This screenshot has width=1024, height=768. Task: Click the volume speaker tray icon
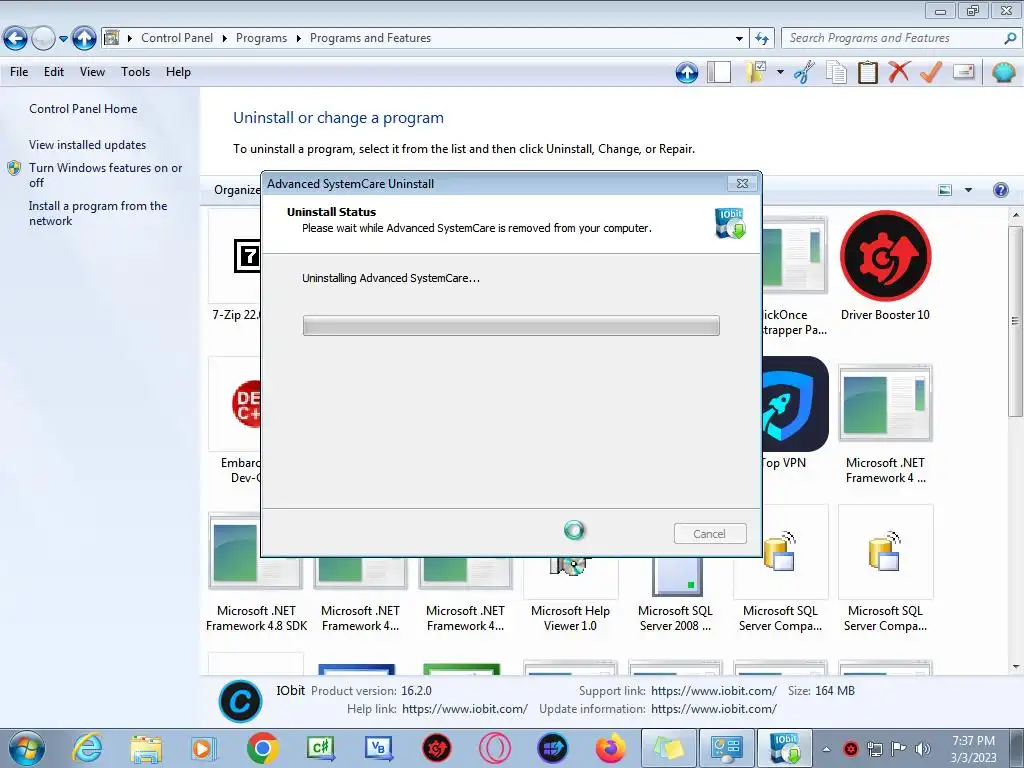click(x=922, y=748)
